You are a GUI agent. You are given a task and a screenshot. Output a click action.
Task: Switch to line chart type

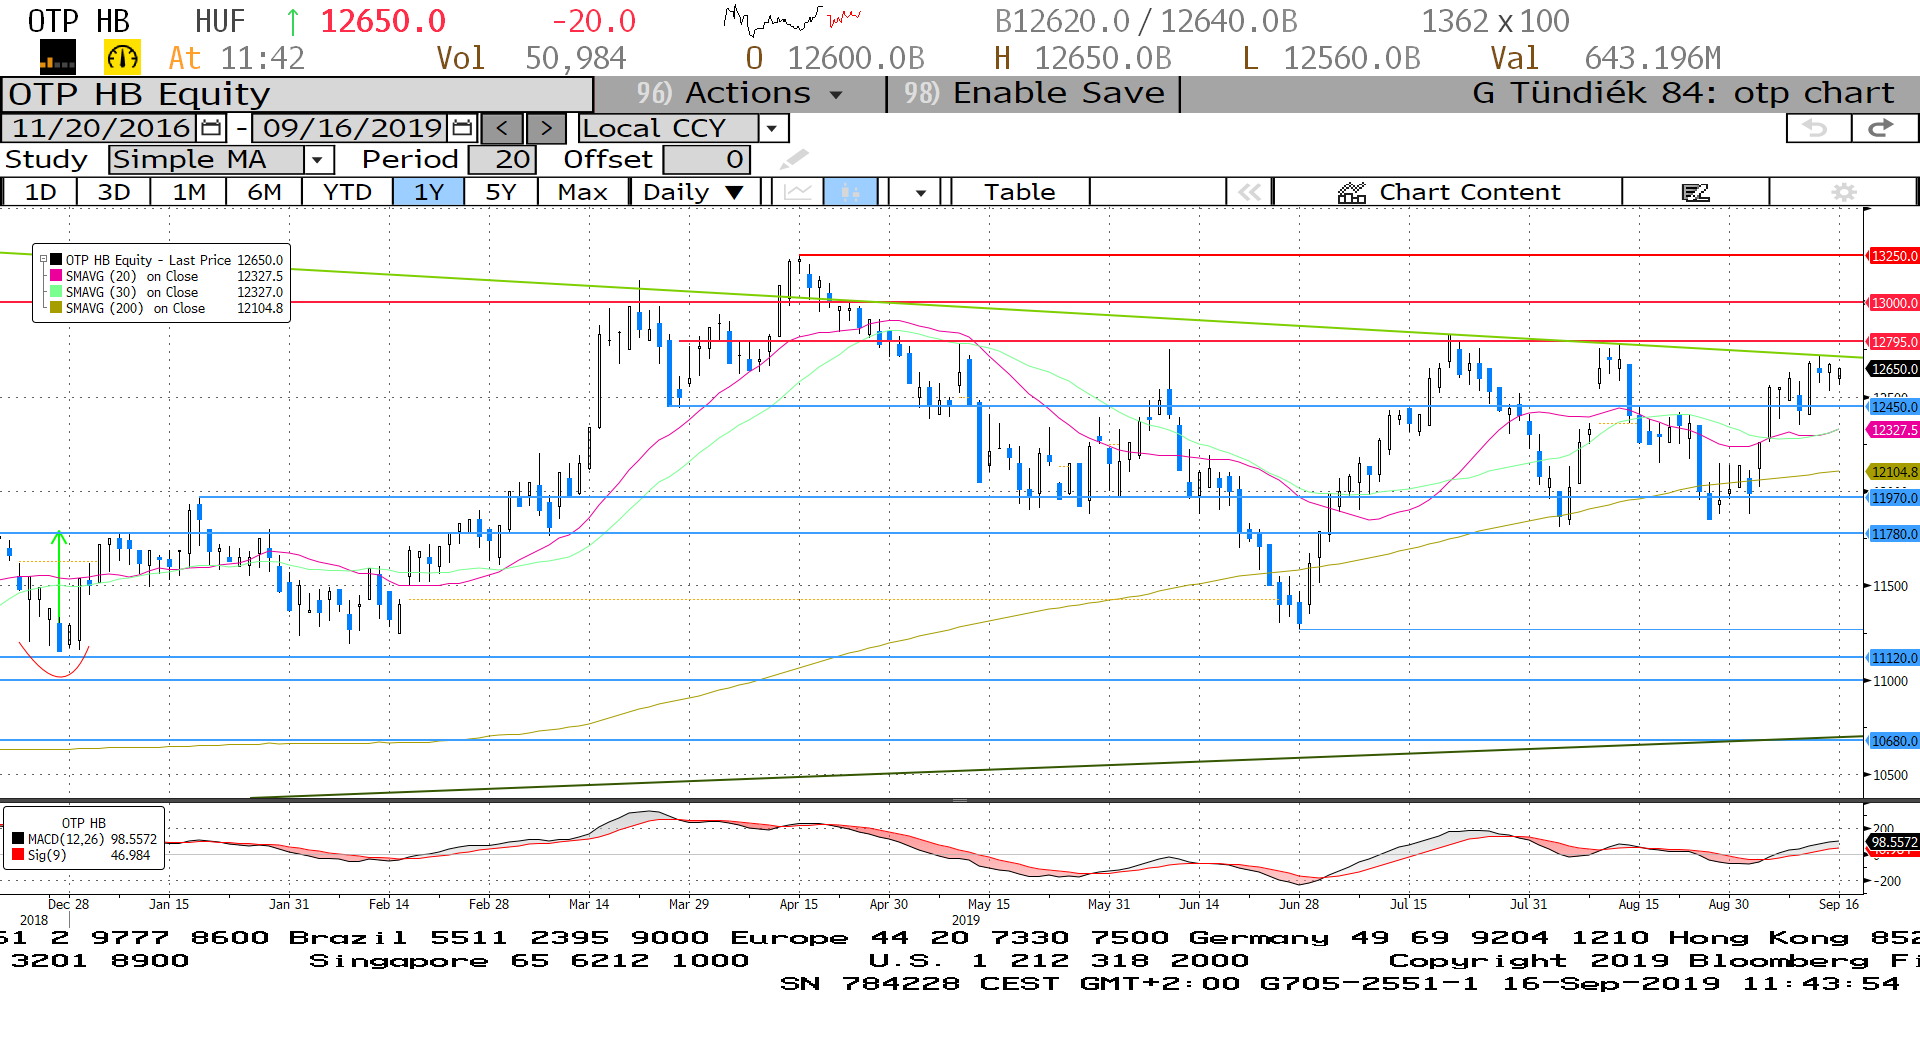[x=797, y=191]
